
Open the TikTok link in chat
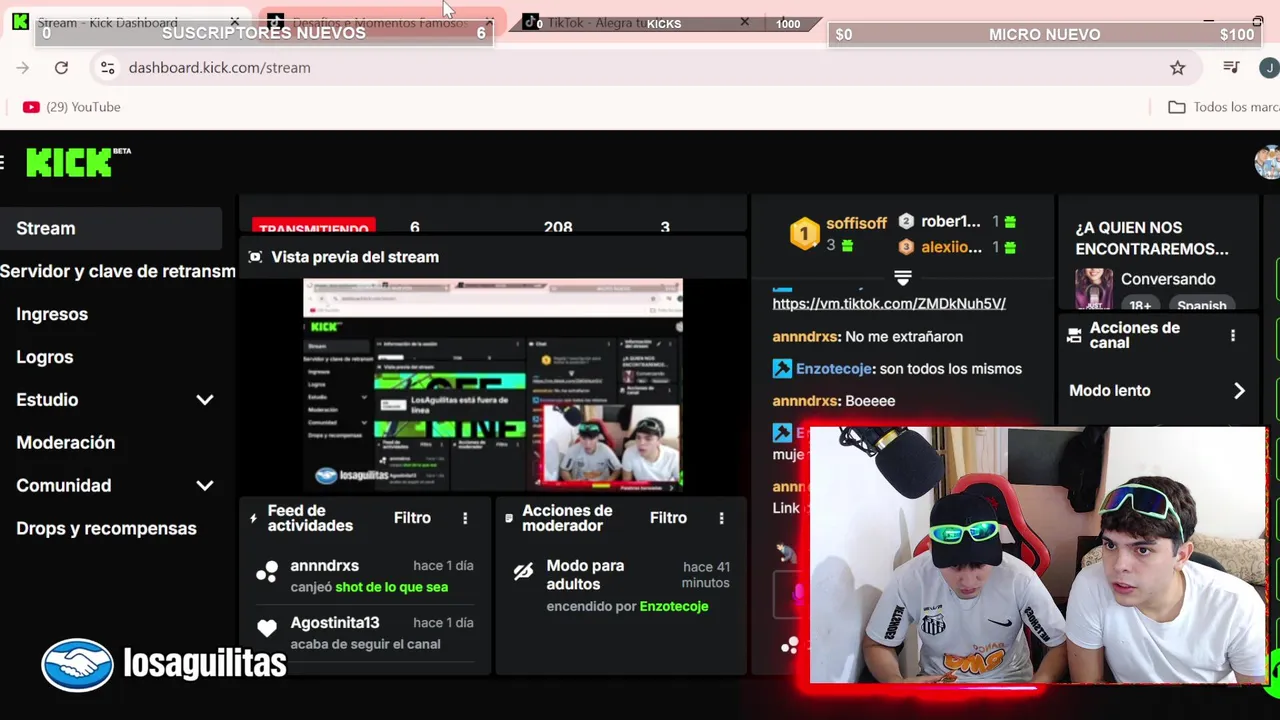(889, 303)
